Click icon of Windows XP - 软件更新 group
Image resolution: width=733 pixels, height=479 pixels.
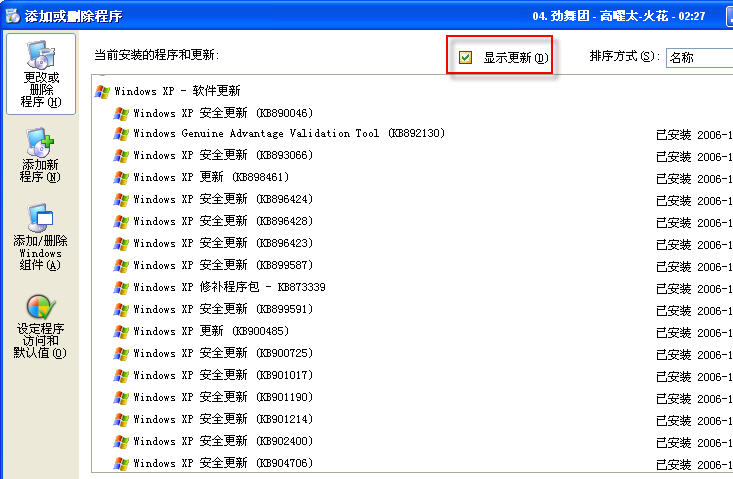[102, 91]
